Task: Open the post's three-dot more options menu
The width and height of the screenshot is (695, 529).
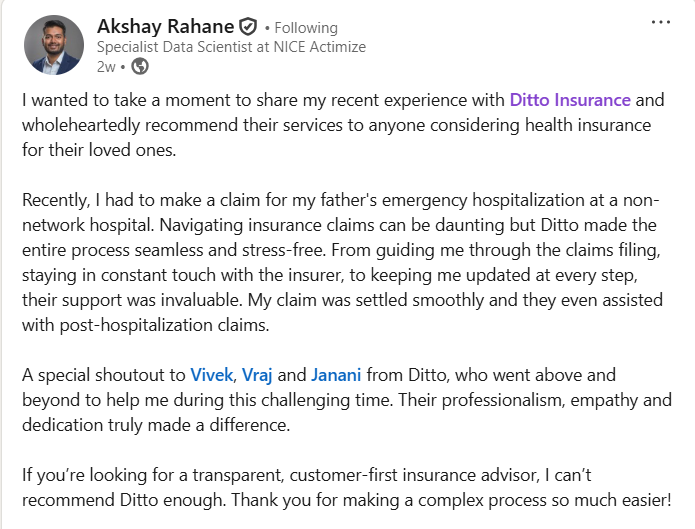Action: tap(661, 21)
